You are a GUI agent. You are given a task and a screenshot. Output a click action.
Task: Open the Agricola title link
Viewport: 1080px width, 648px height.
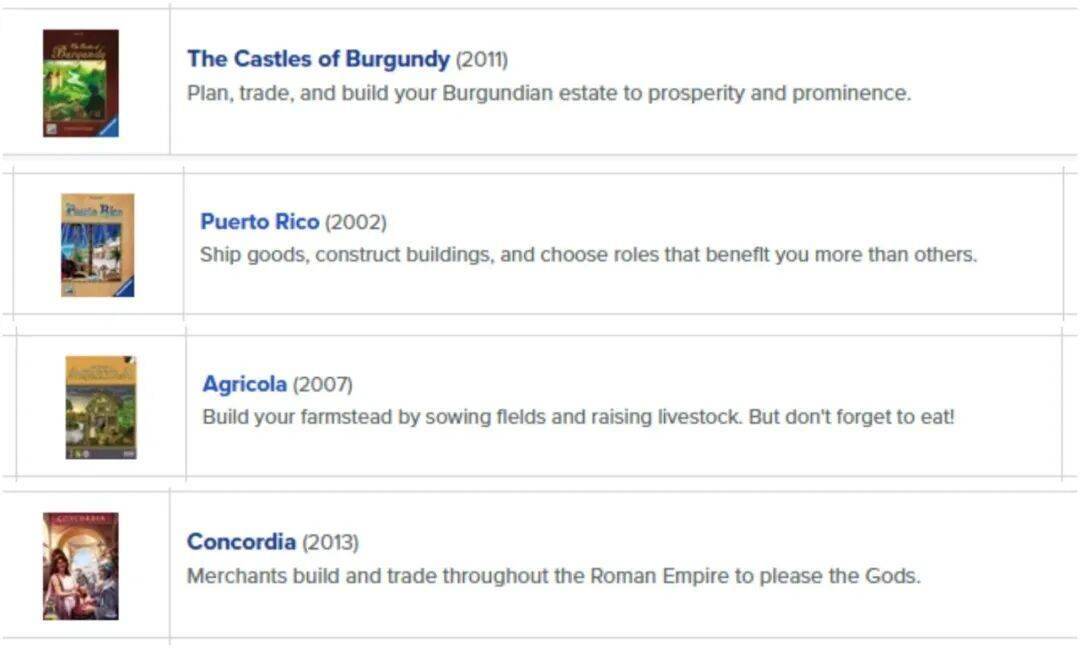pos(244,384)
